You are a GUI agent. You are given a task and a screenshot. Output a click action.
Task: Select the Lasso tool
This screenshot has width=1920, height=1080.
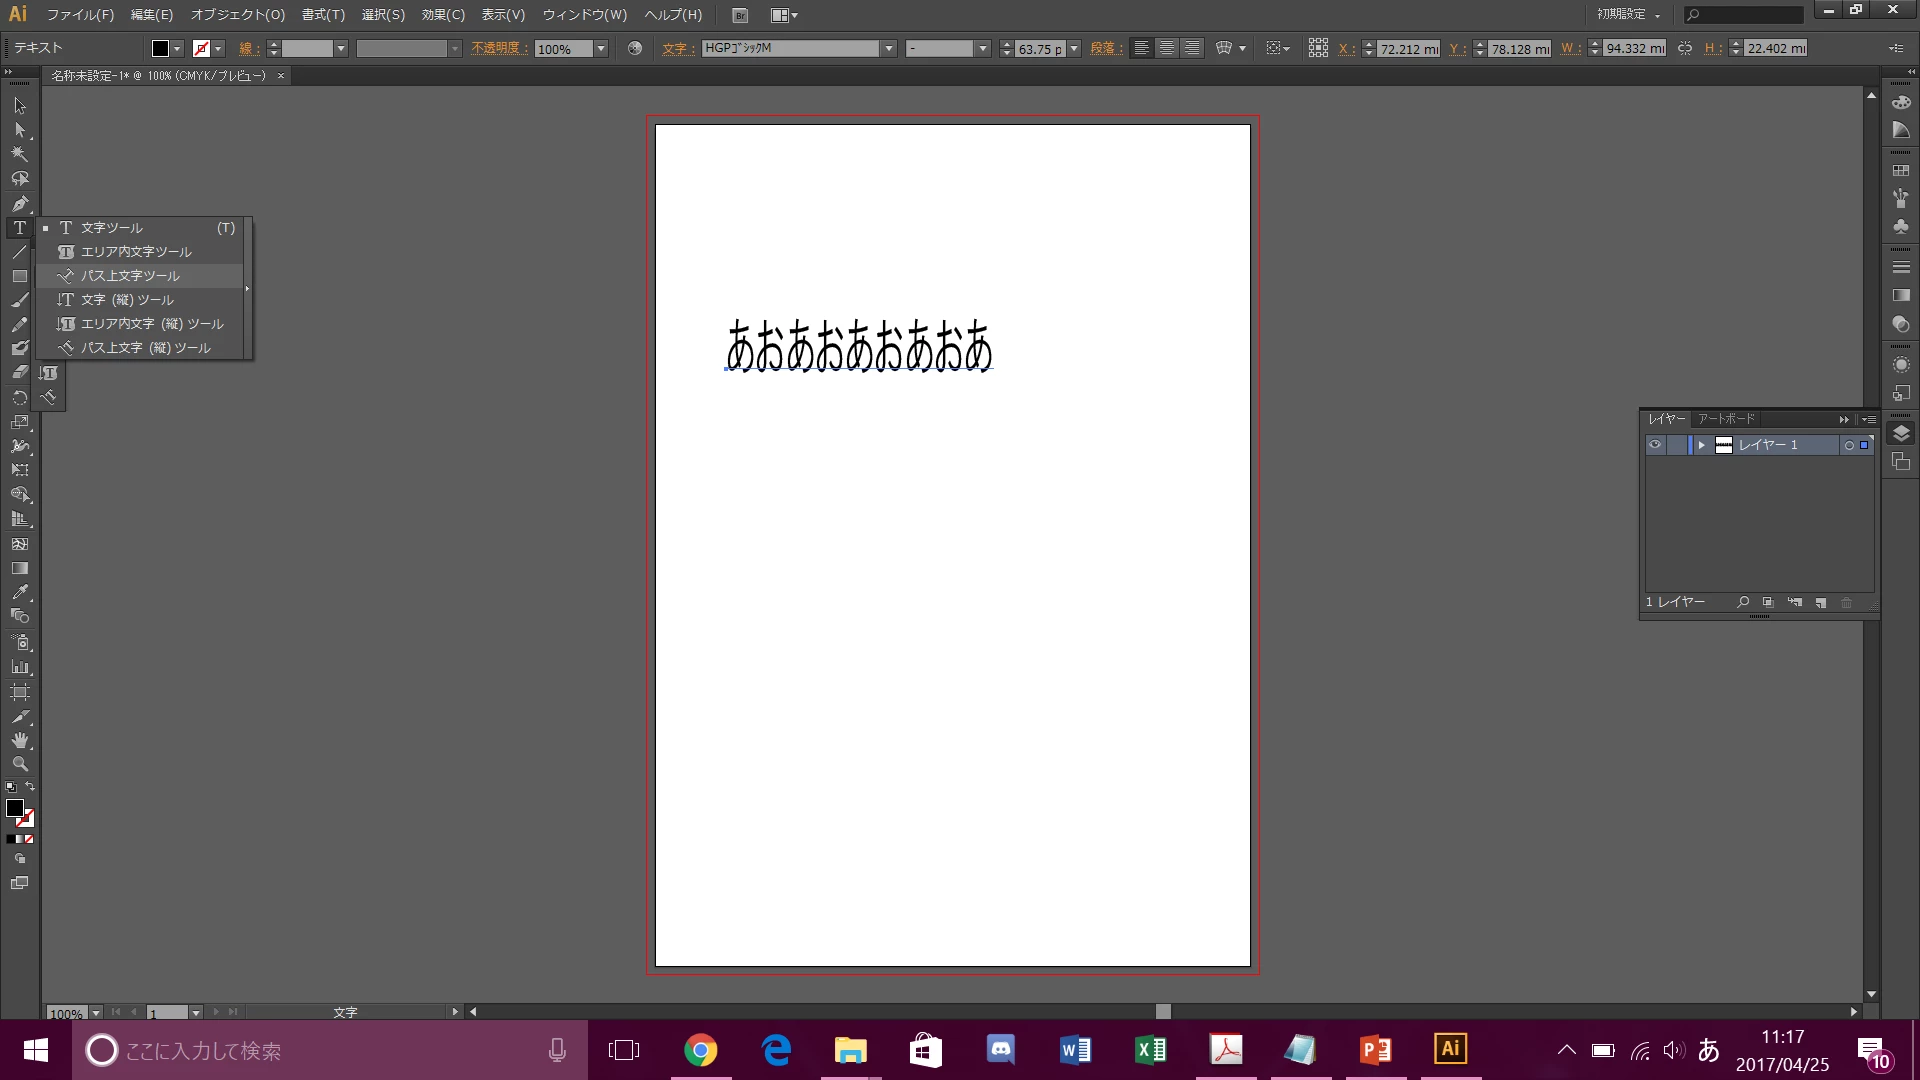click(x=19, y=179)
